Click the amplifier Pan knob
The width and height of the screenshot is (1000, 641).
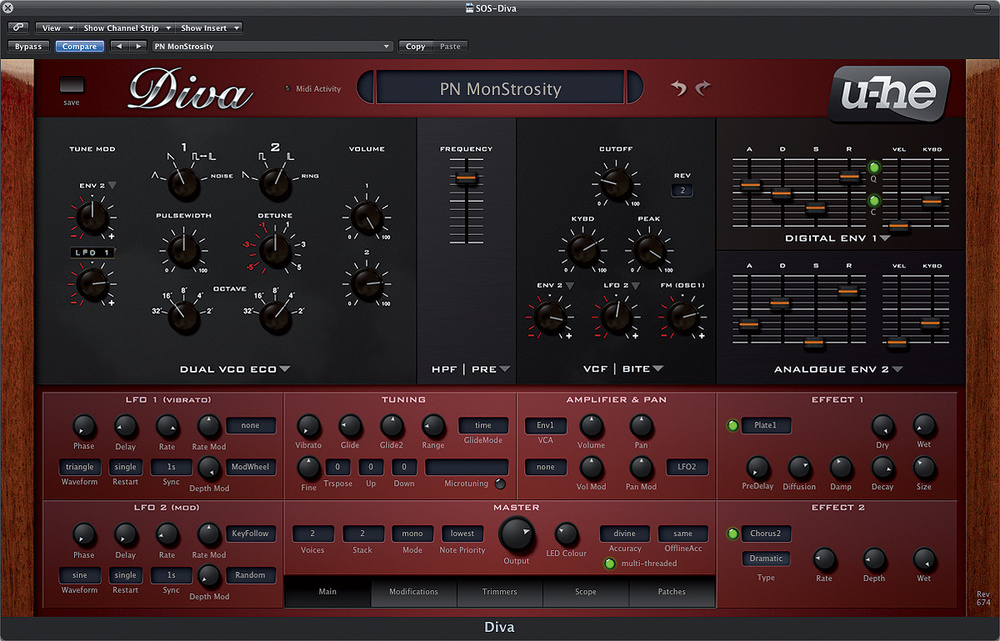click(x=641, y=427)
